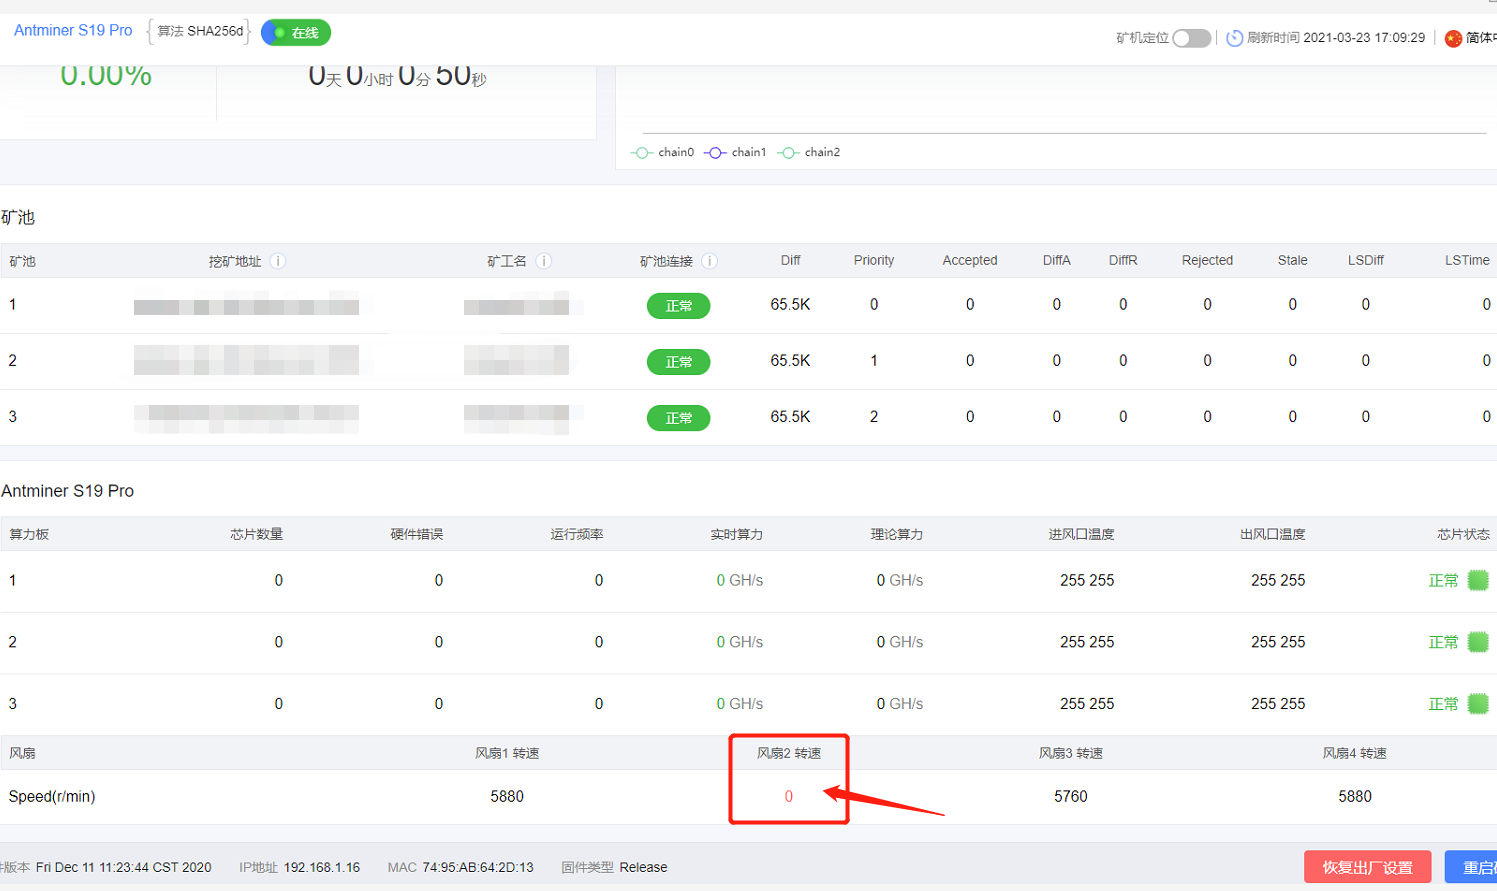
Task: Toggle chain0 series in chart legend
Action: click(x=663, y=153)
